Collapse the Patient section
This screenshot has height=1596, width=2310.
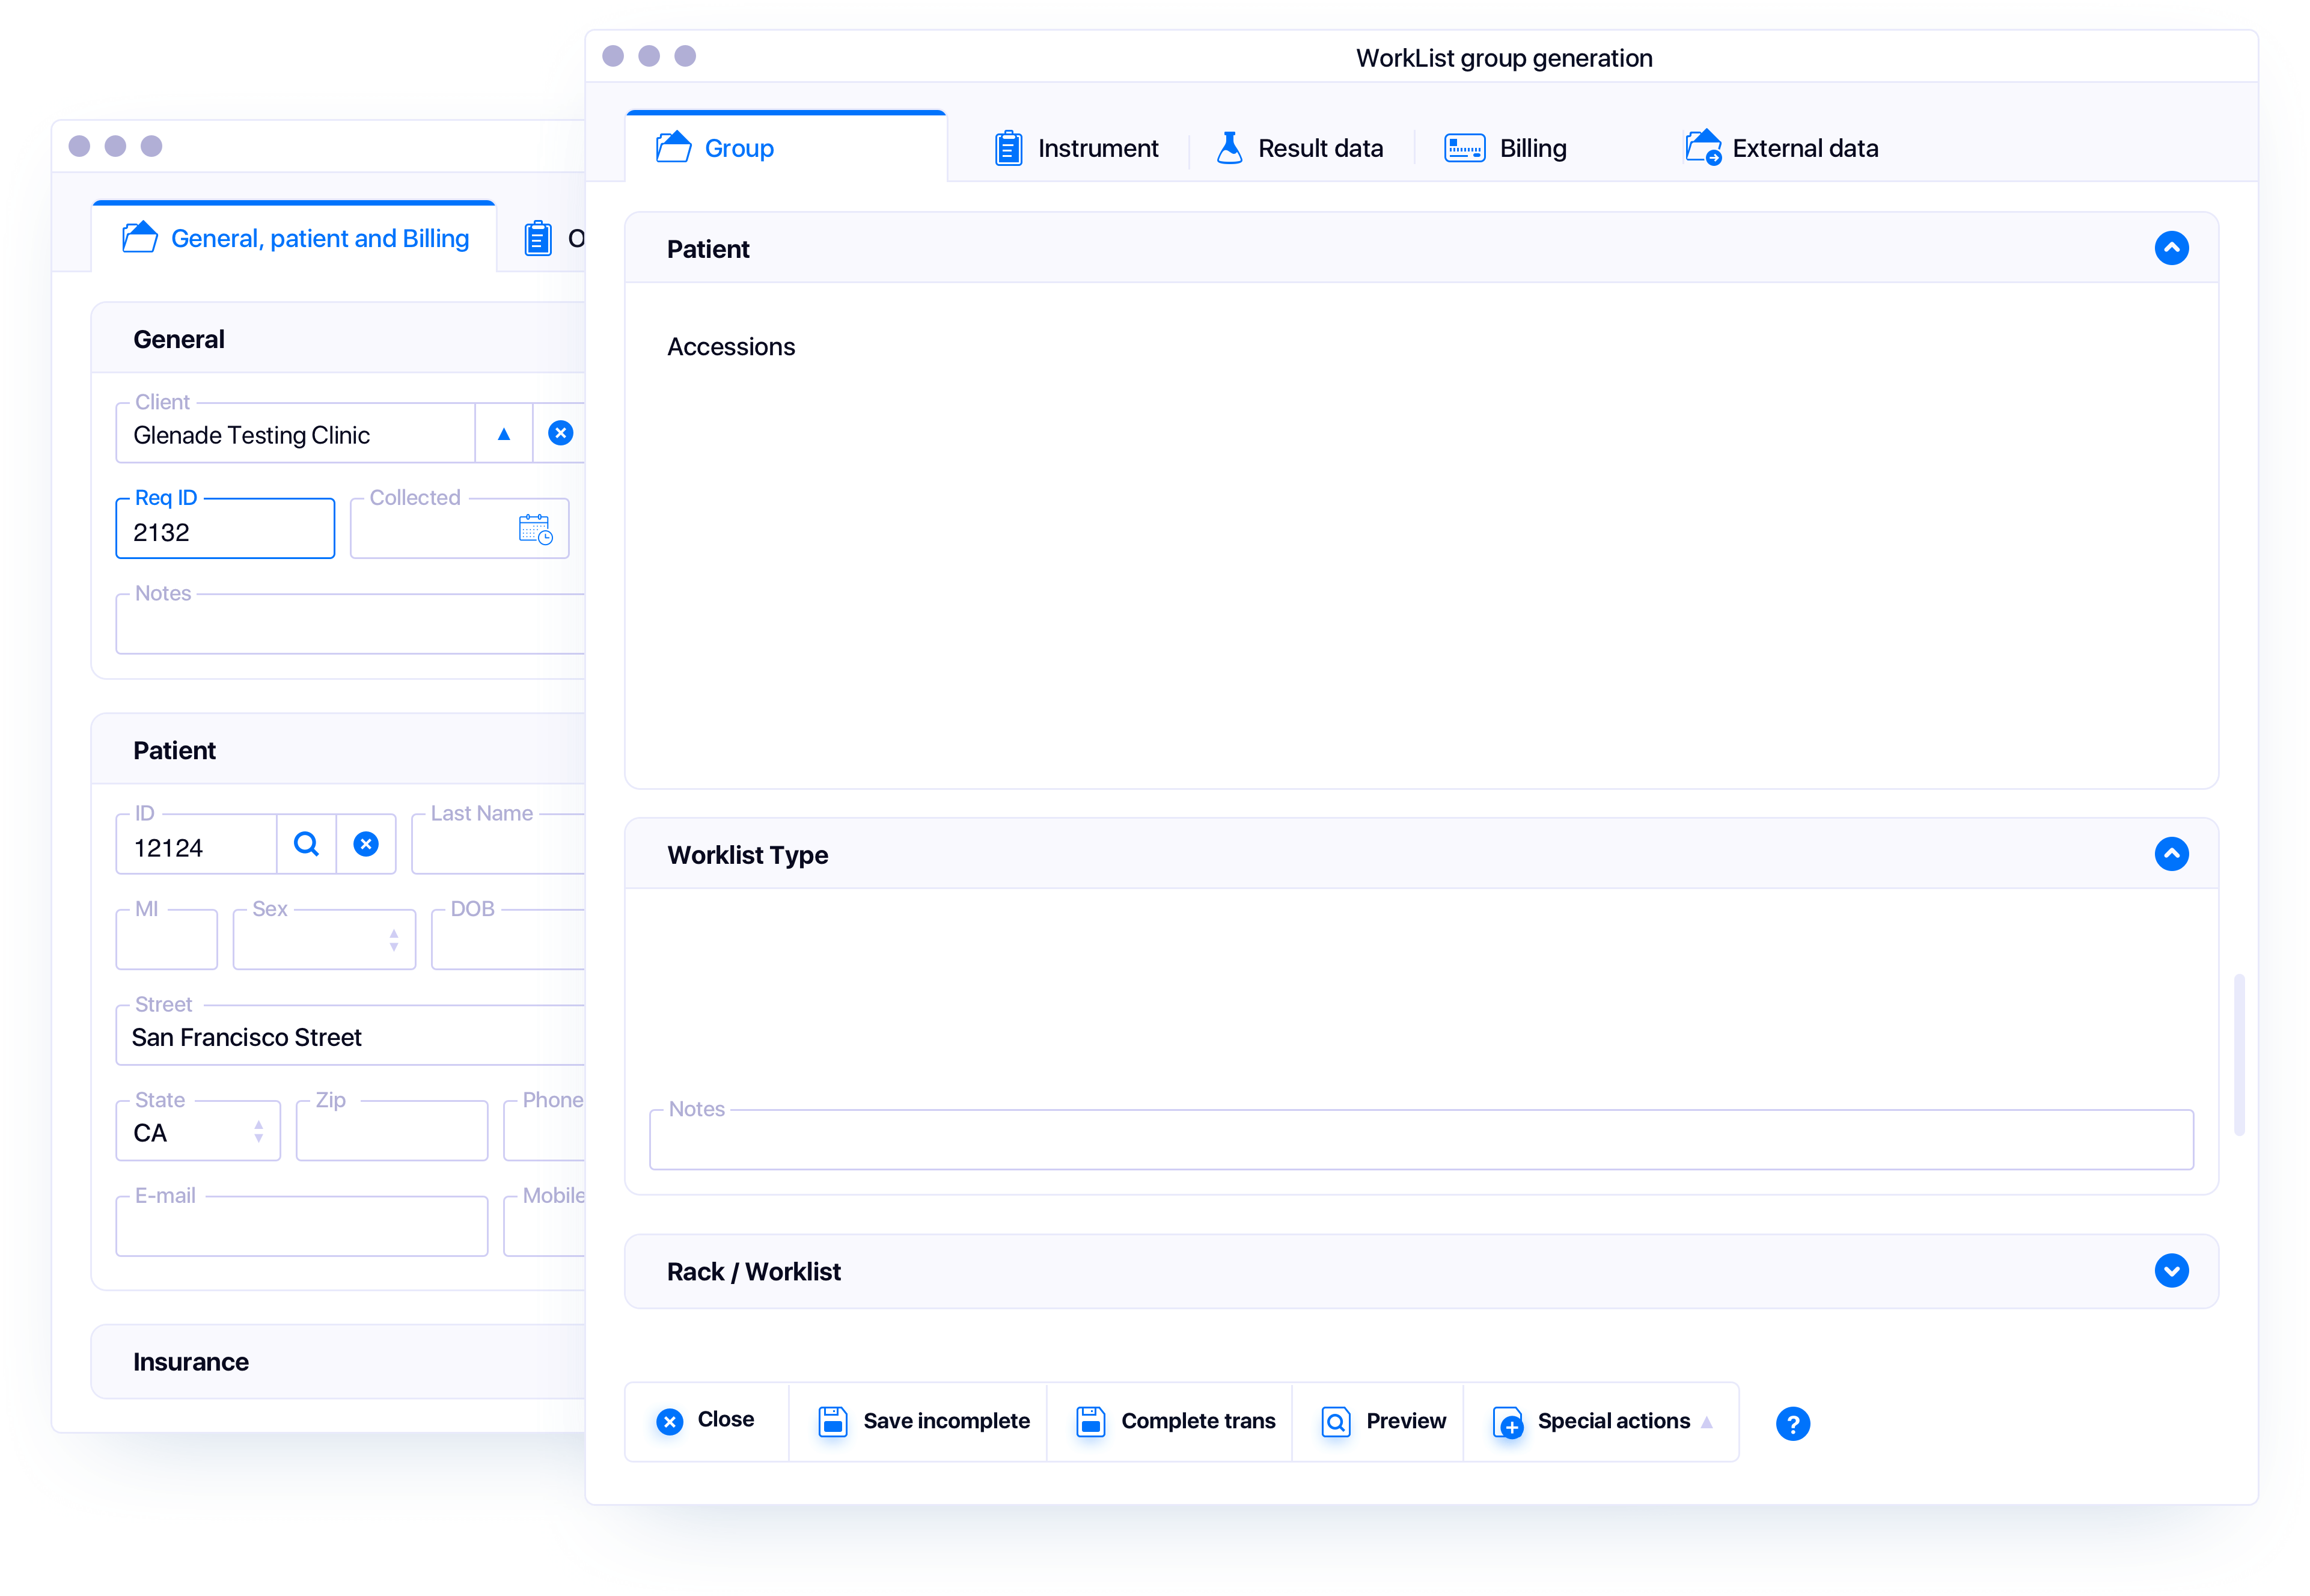point(2171,247)
